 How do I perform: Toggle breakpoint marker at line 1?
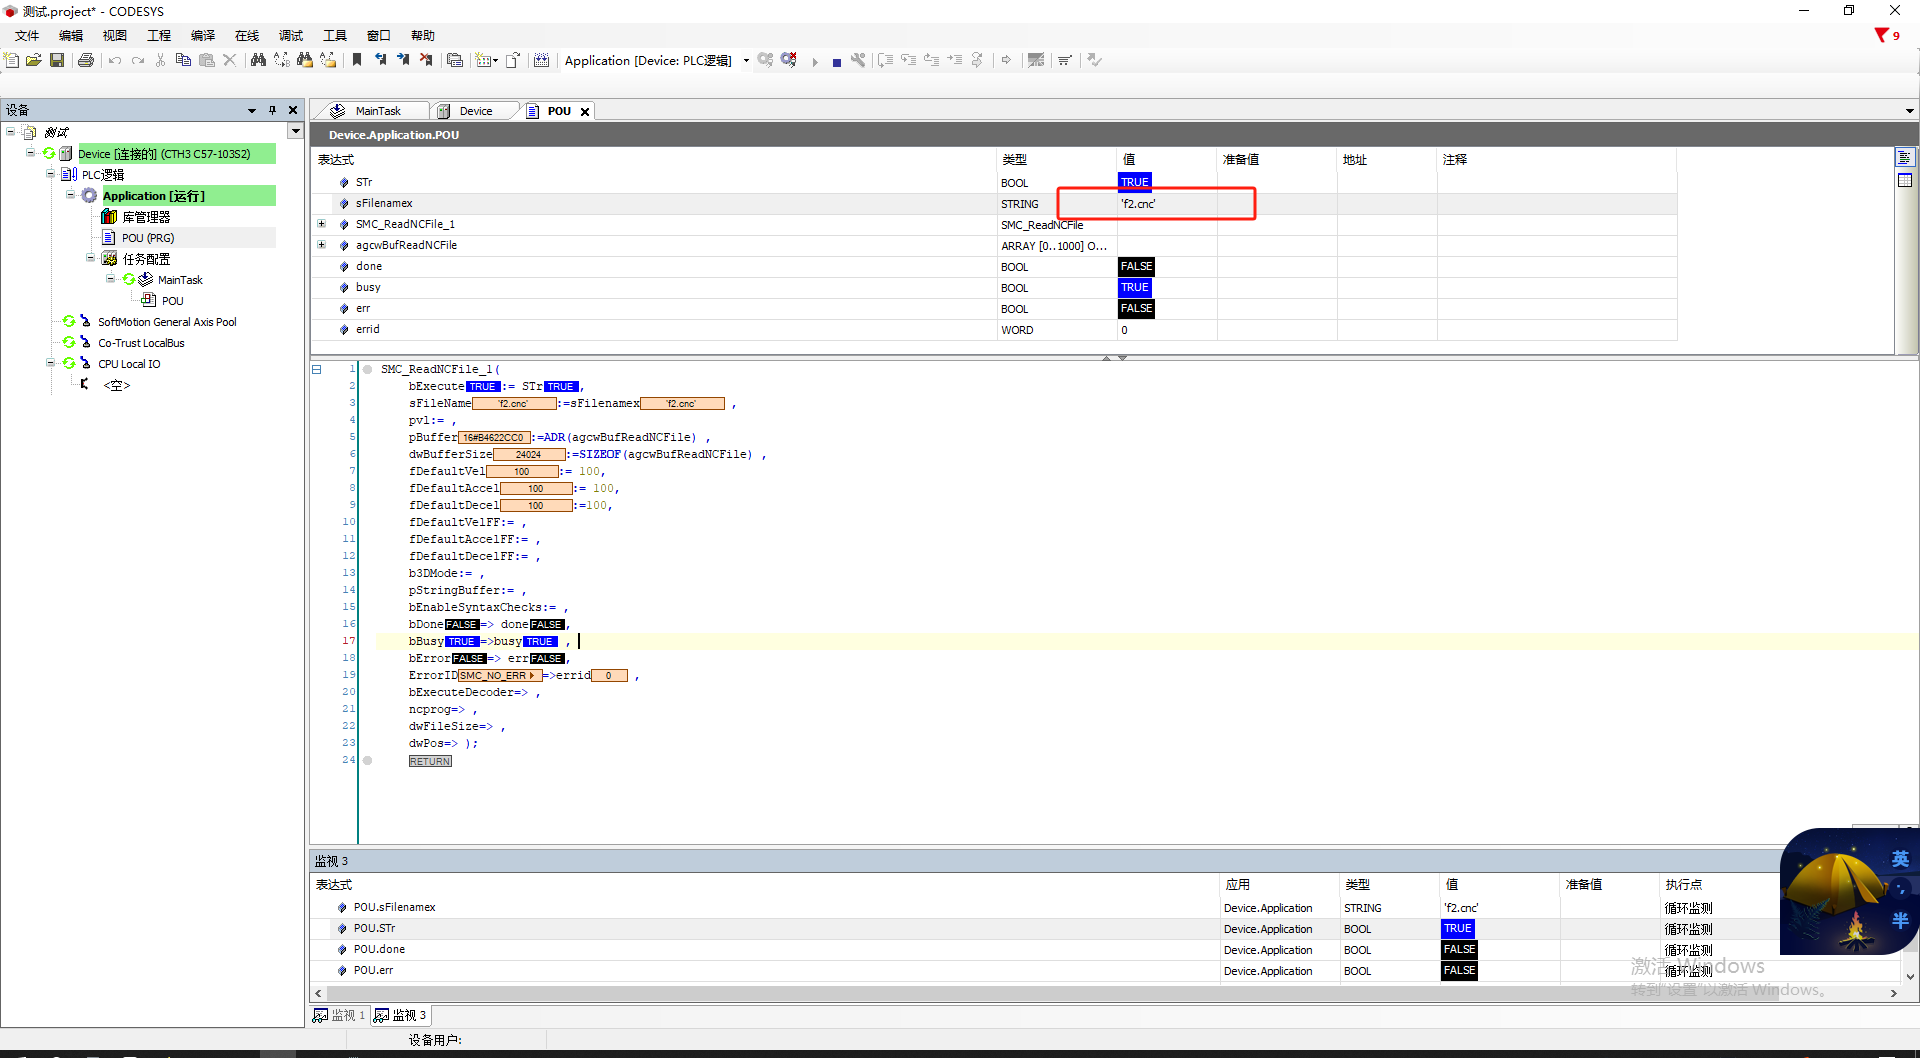coord(368,369)
